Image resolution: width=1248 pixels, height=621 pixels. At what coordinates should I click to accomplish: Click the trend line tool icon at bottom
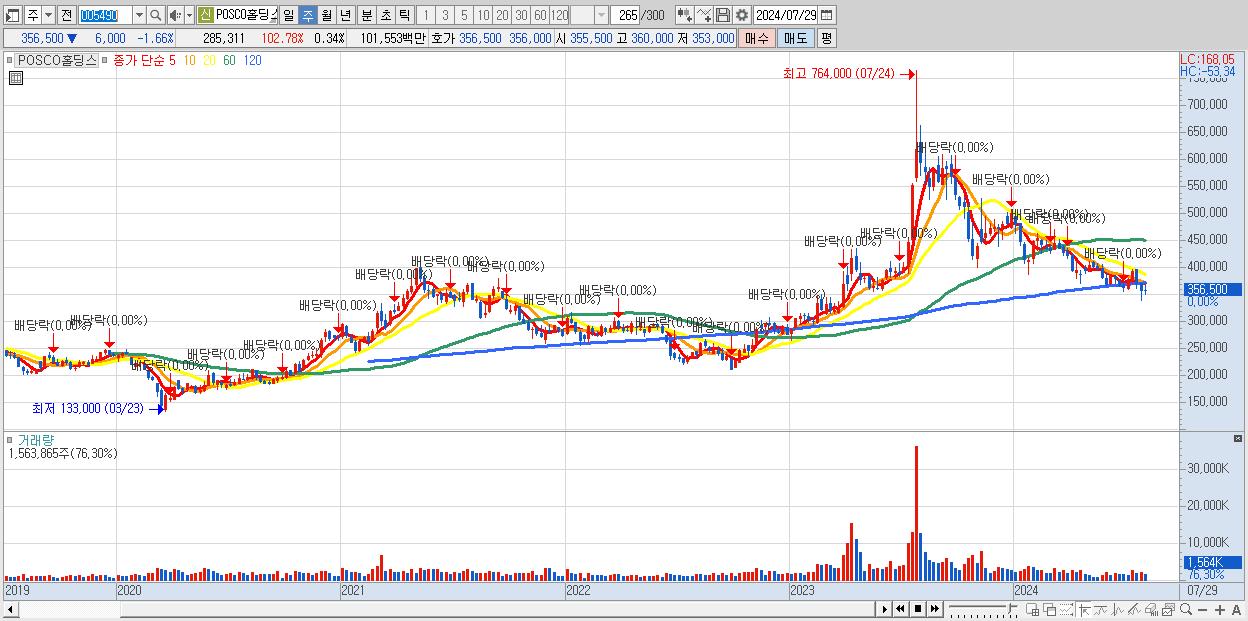coord(1101,609)
